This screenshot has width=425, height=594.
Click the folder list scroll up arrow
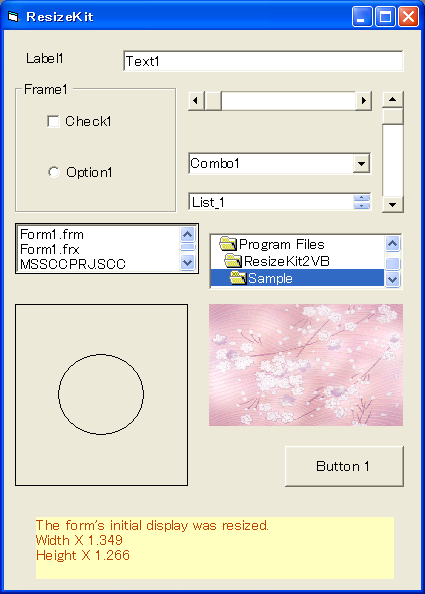tap(392, 243)
